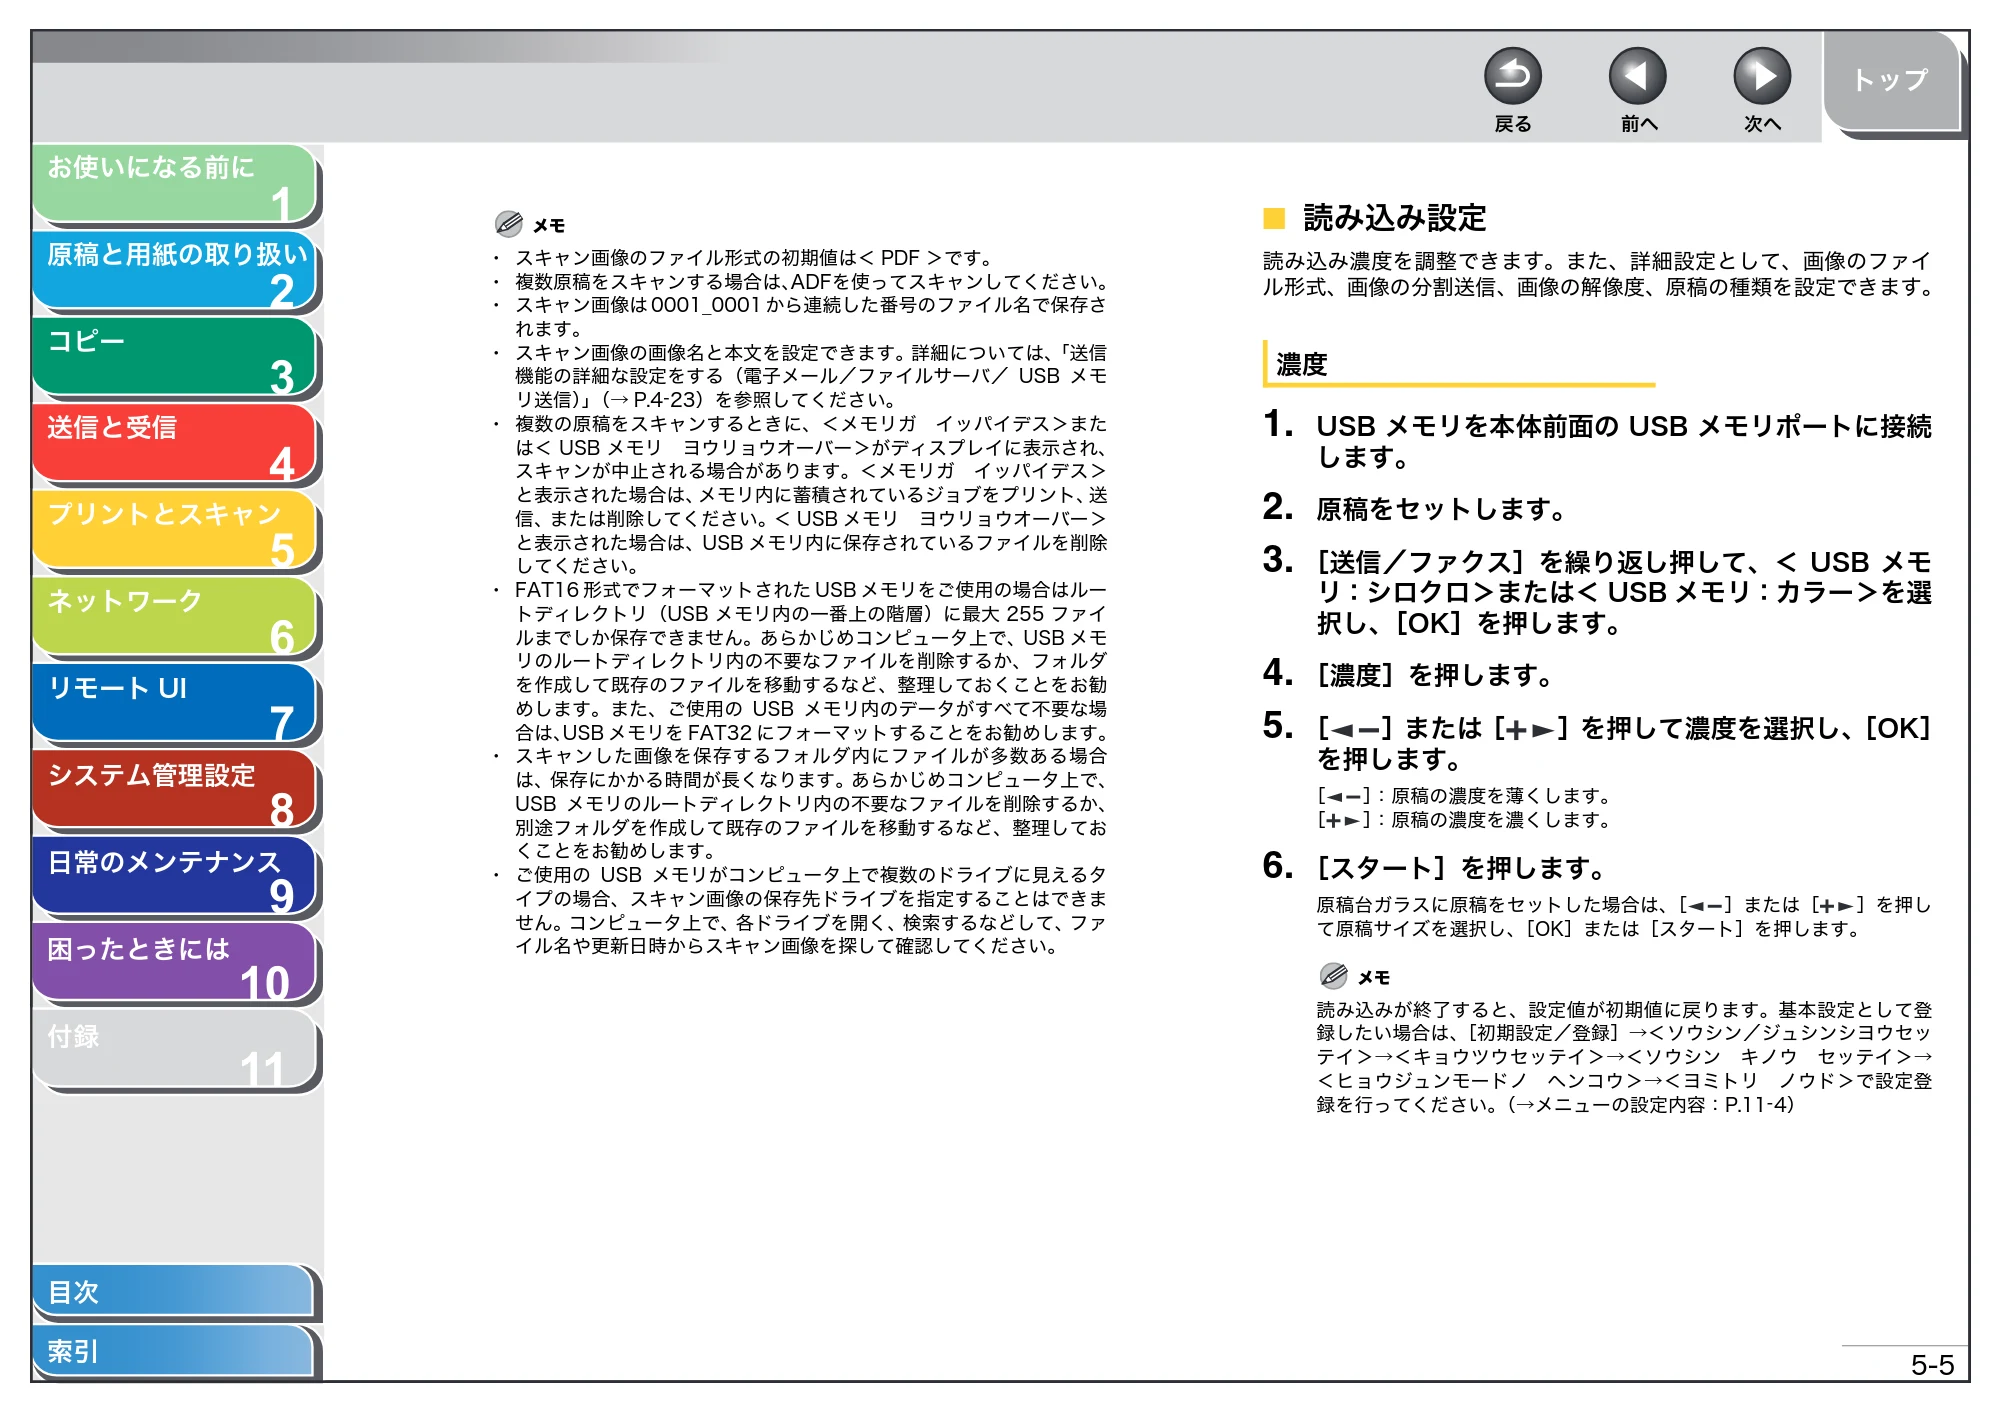The image size is (2000, 1414).
Task: Open chapter 1 お使いになる前に tab
Action: point(175,184)
